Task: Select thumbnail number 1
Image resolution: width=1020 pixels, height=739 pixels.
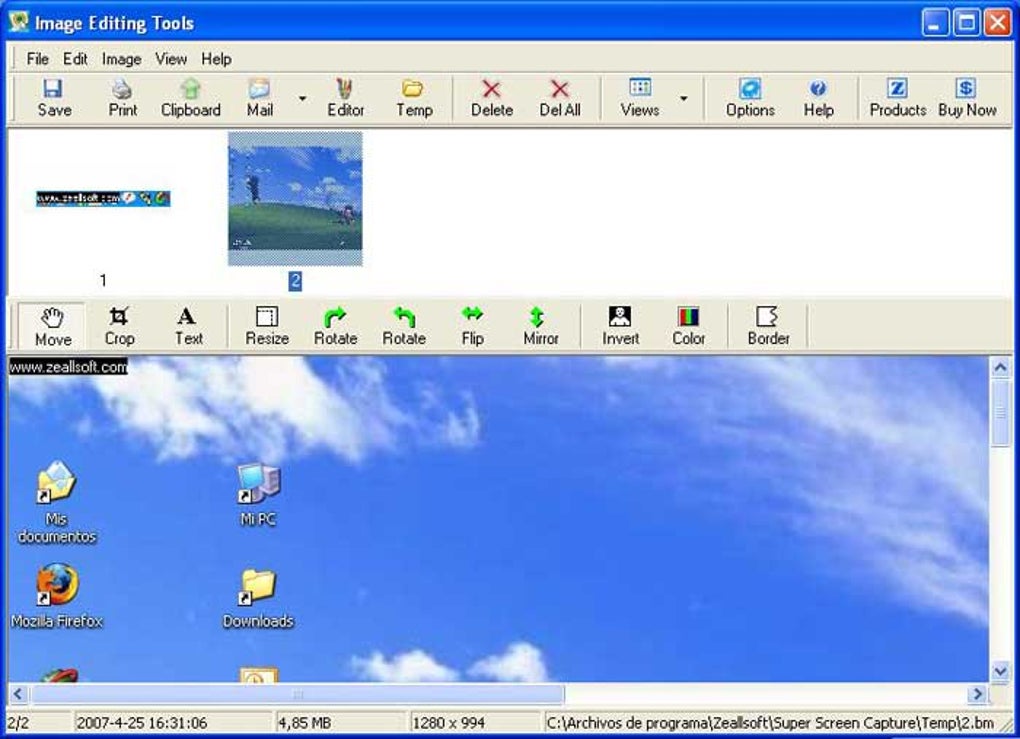Action: [103, 198]
